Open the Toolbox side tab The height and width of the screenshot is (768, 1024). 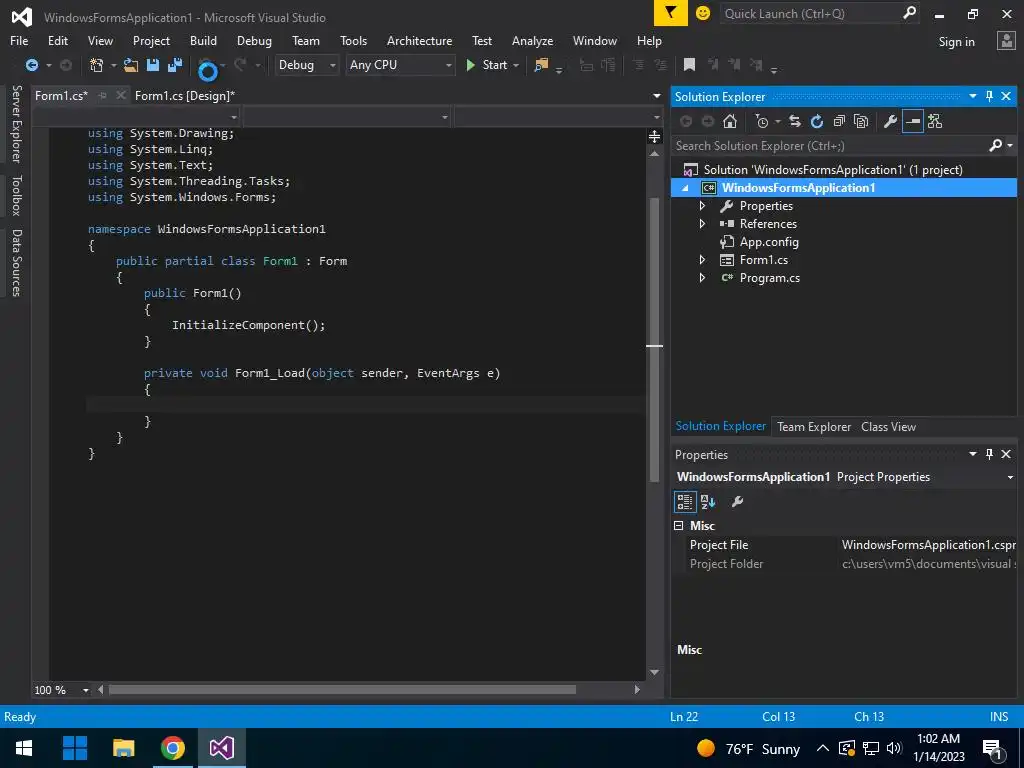click(16, 195)
